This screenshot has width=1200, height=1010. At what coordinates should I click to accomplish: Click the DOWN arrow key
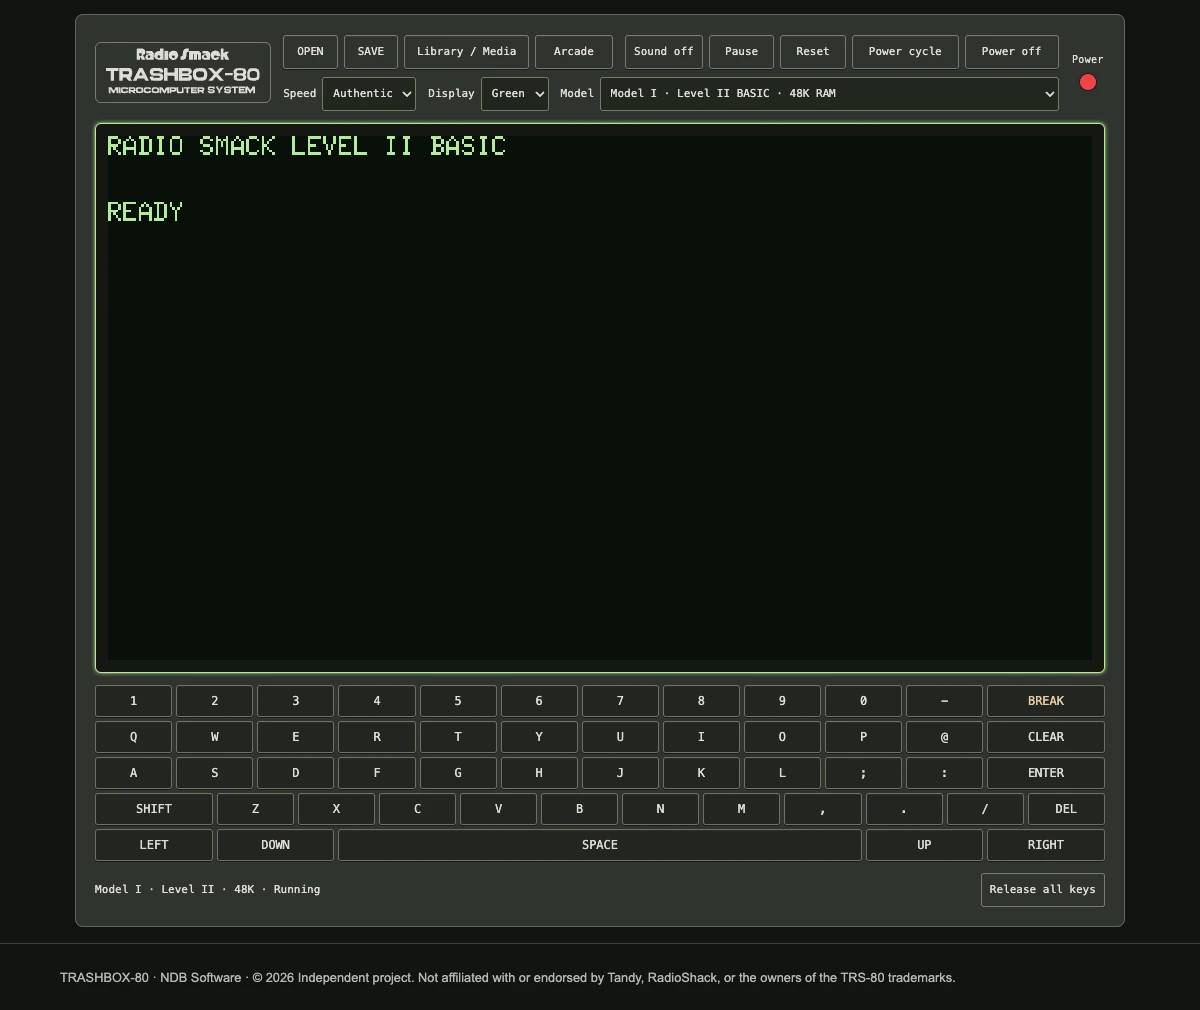point(275,845)
